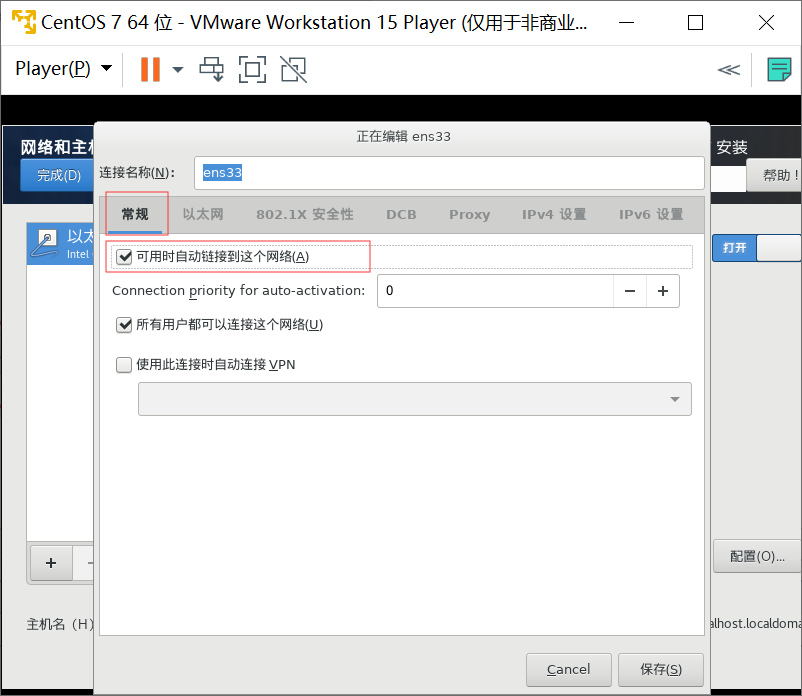Click Send Ctrl+Alt+Del toolbar icon

pos(211,69)
